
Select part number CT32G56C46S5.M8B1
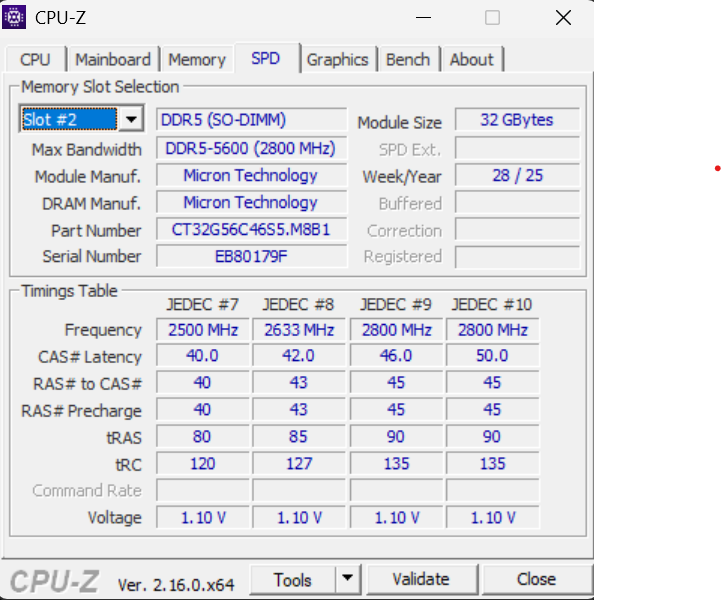pyautogui.click(x=251, y=229)
